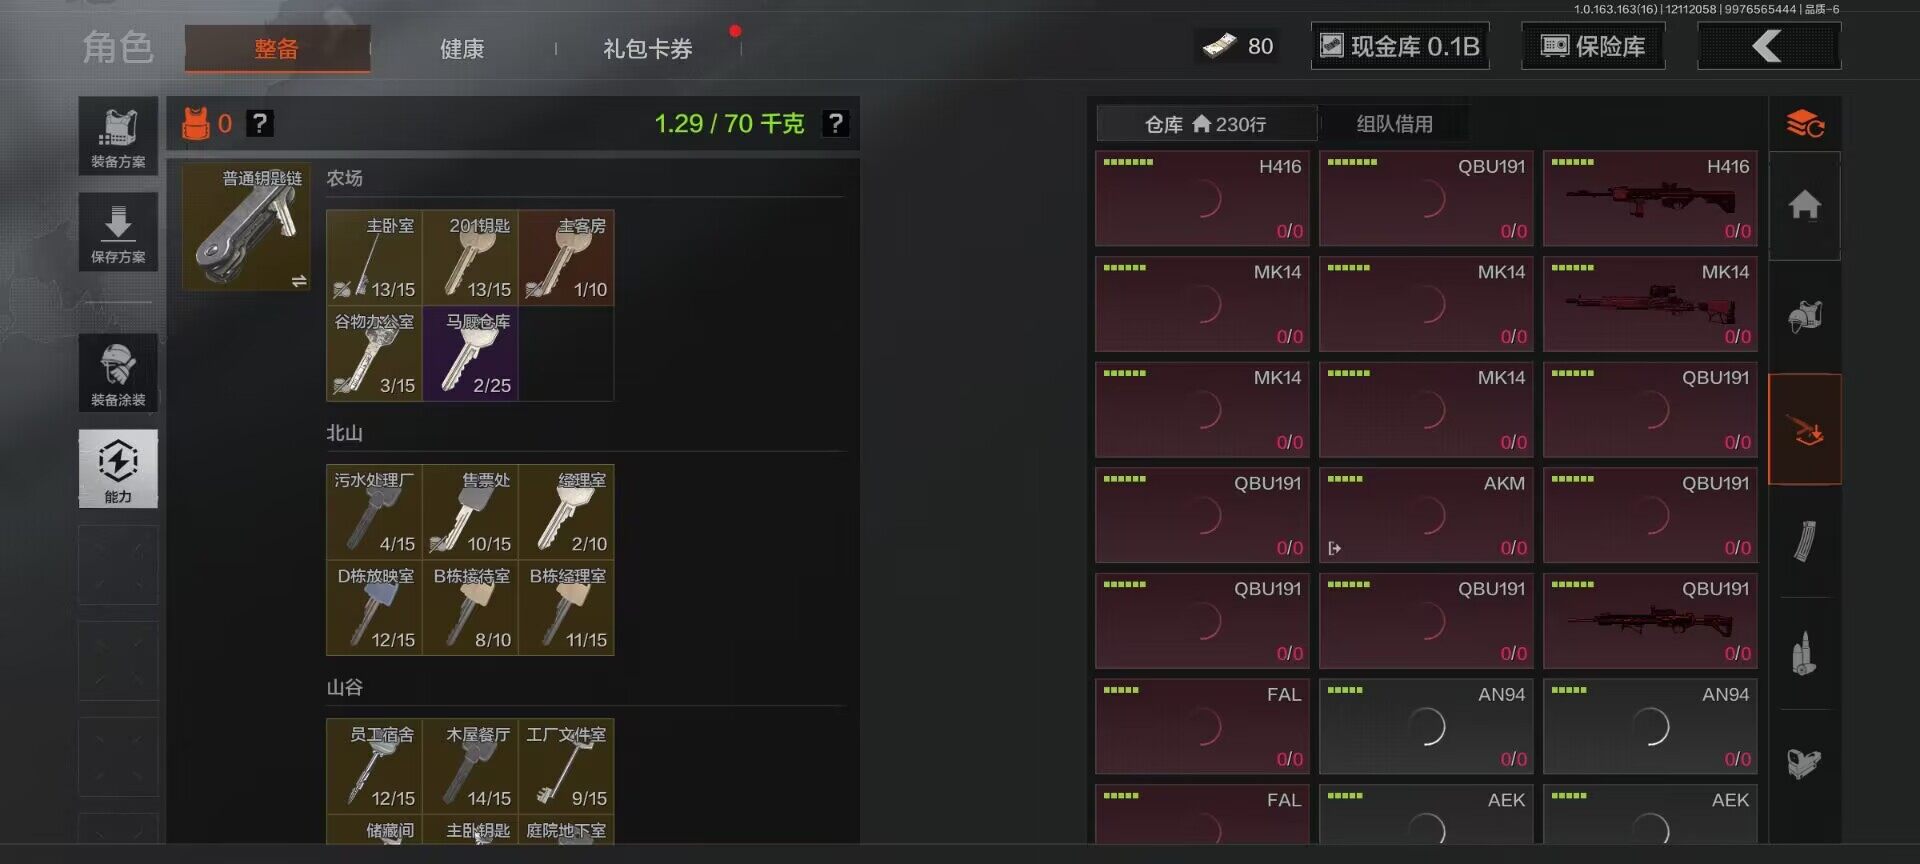This screenshot has height=864, width=1920.
Task: Open the 装备方案 loadout icon
Action: coord(118,136)
